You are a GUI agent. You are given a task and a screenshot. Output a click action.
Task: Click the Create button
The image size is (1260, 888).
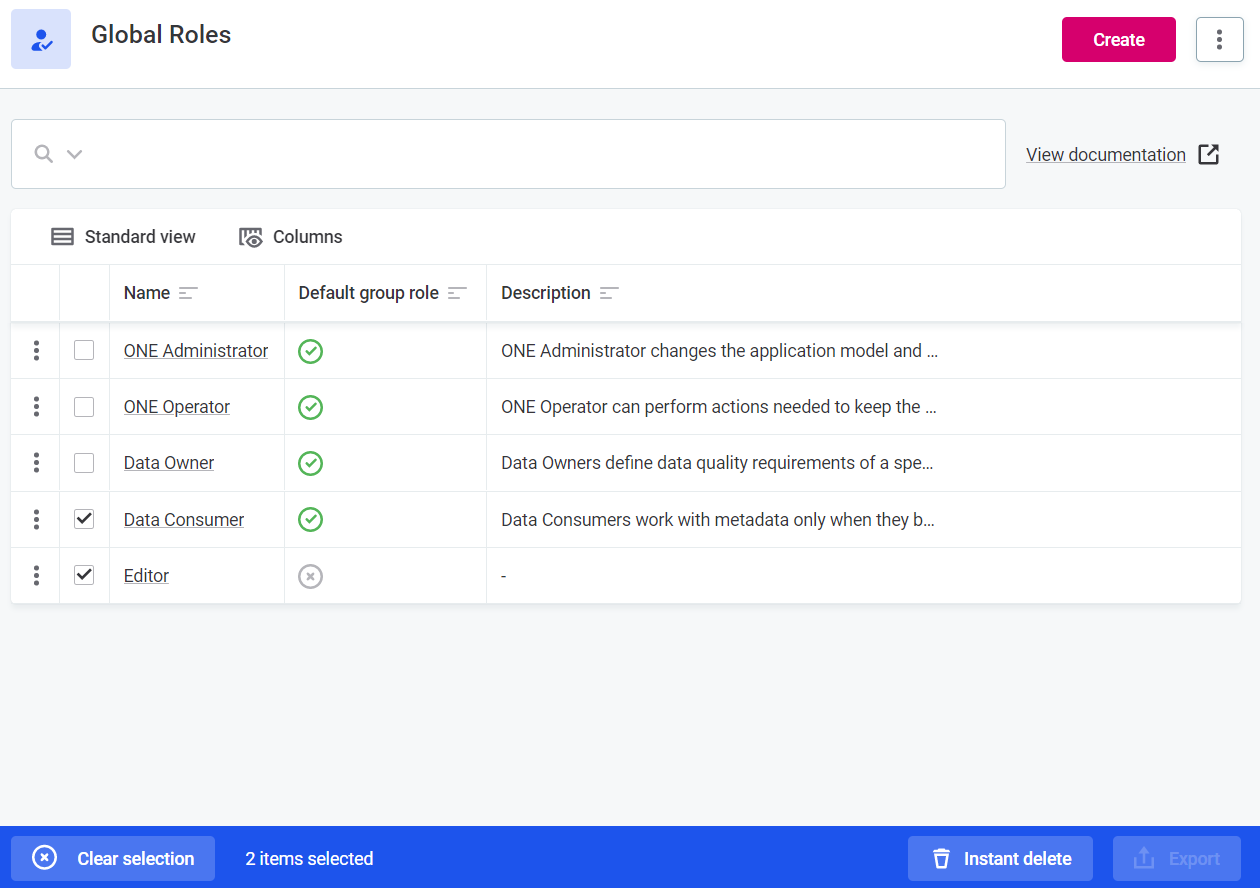[1118, 39]
